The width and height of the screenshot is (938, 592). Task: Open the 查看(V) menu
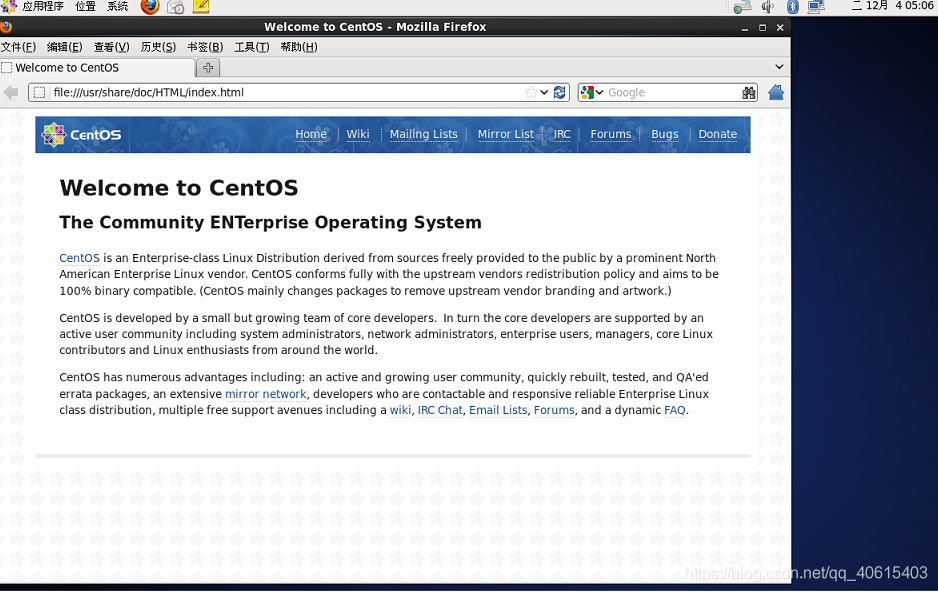111,47
